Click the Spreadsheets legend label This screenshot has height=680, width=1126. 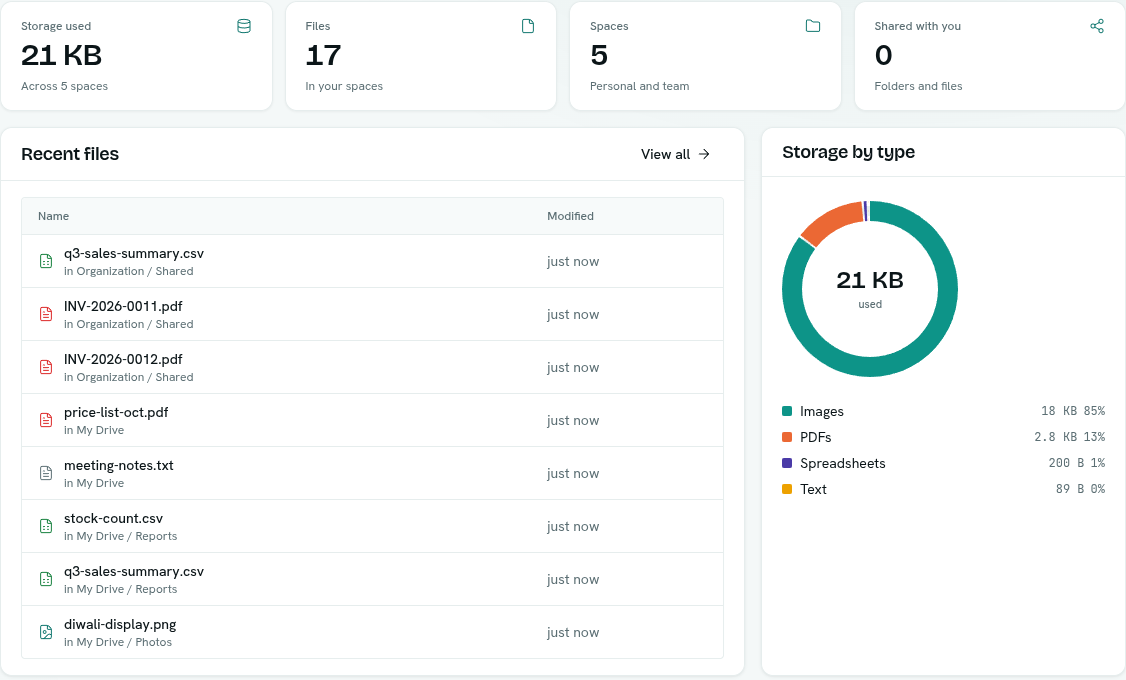click(x=842, y=463)
